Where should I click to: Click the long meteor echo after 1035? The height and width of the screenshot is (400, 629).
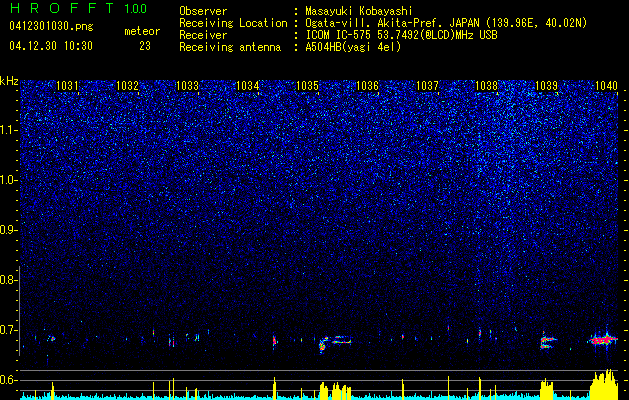336,342
